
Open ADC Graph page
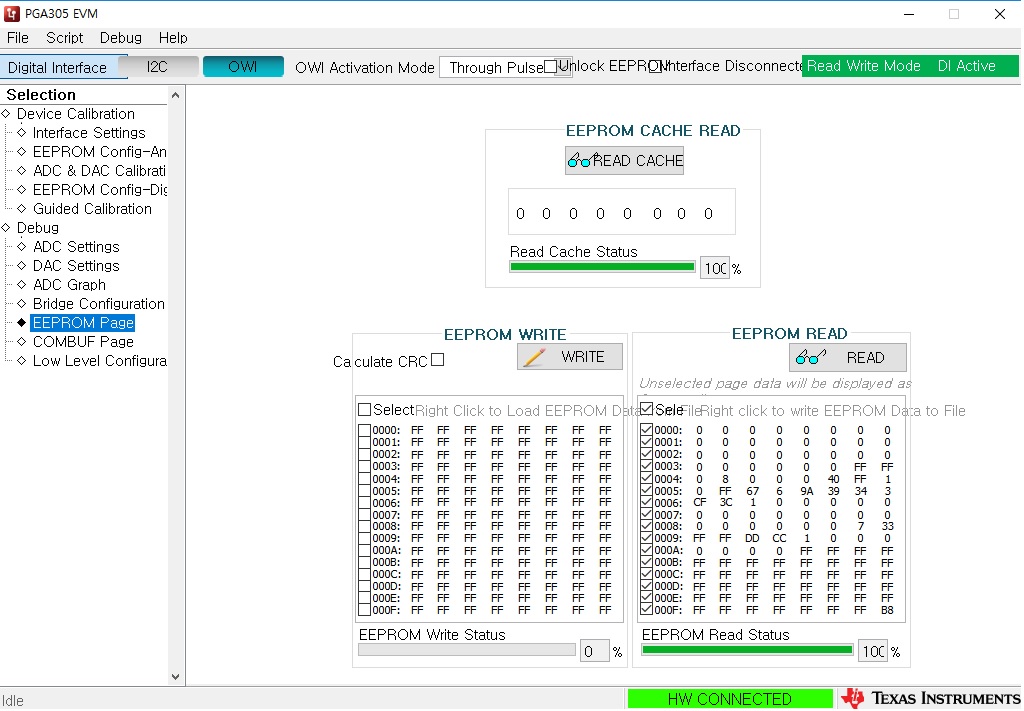pos(69,285)
